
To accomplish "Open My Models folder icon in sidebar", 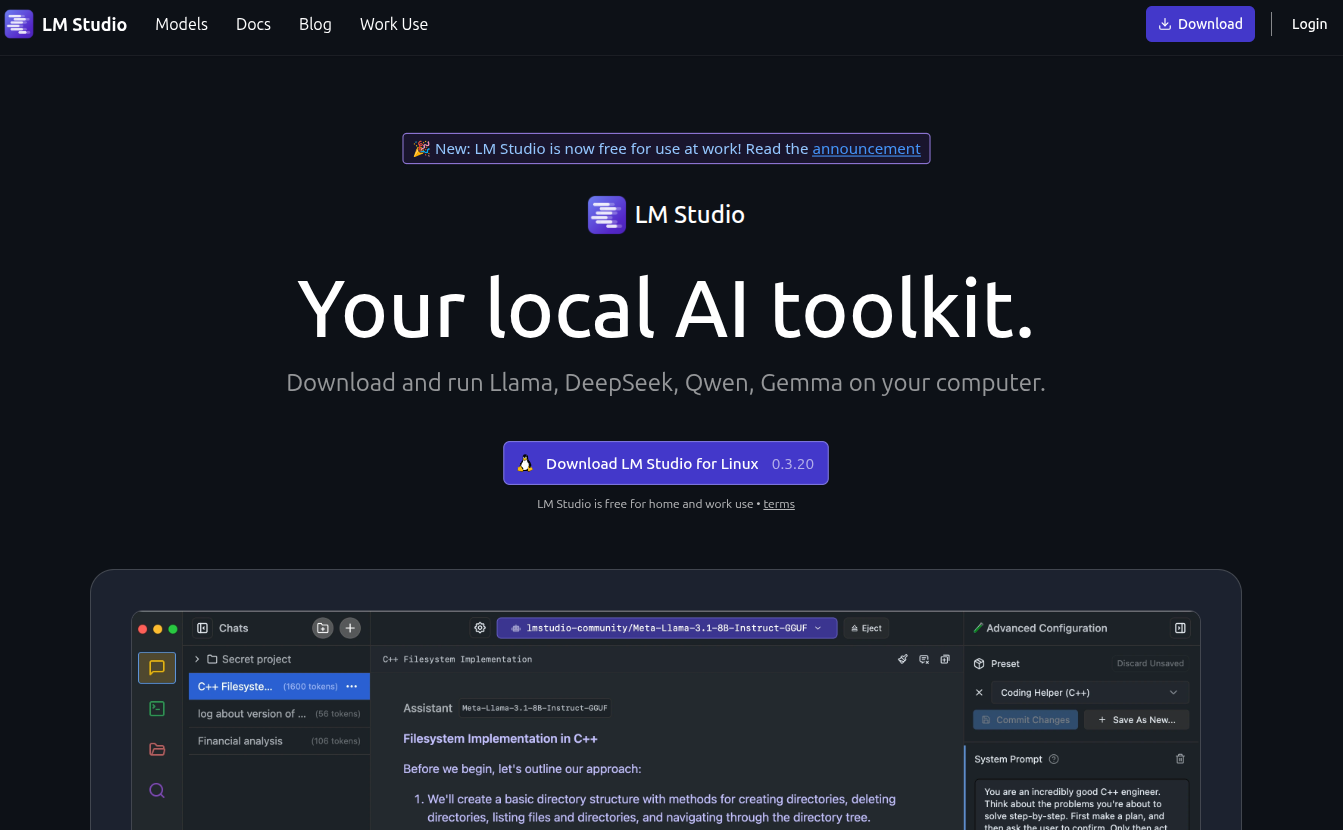I will [x=157, y=749].
